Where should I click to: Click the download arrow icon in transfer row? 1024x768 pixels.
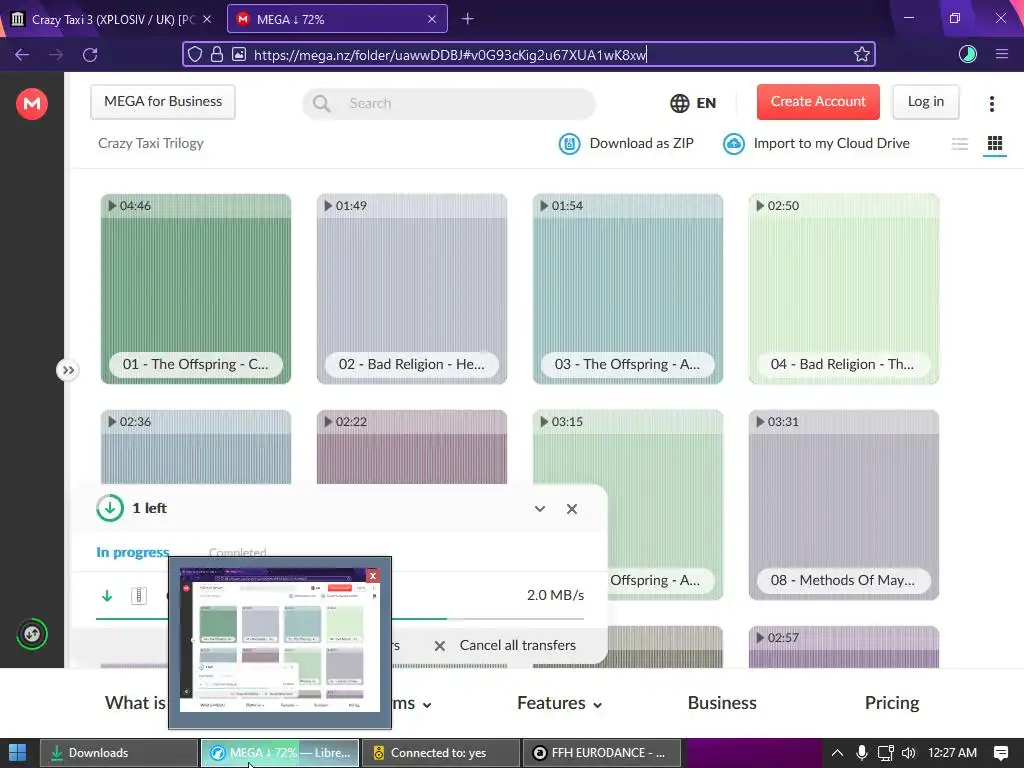click(107, 596)
